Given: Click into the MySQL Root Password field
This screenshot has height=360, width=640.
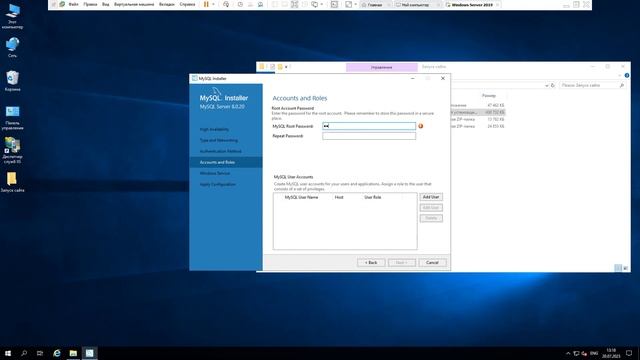Looking at the screenshot, I should 369,126.
